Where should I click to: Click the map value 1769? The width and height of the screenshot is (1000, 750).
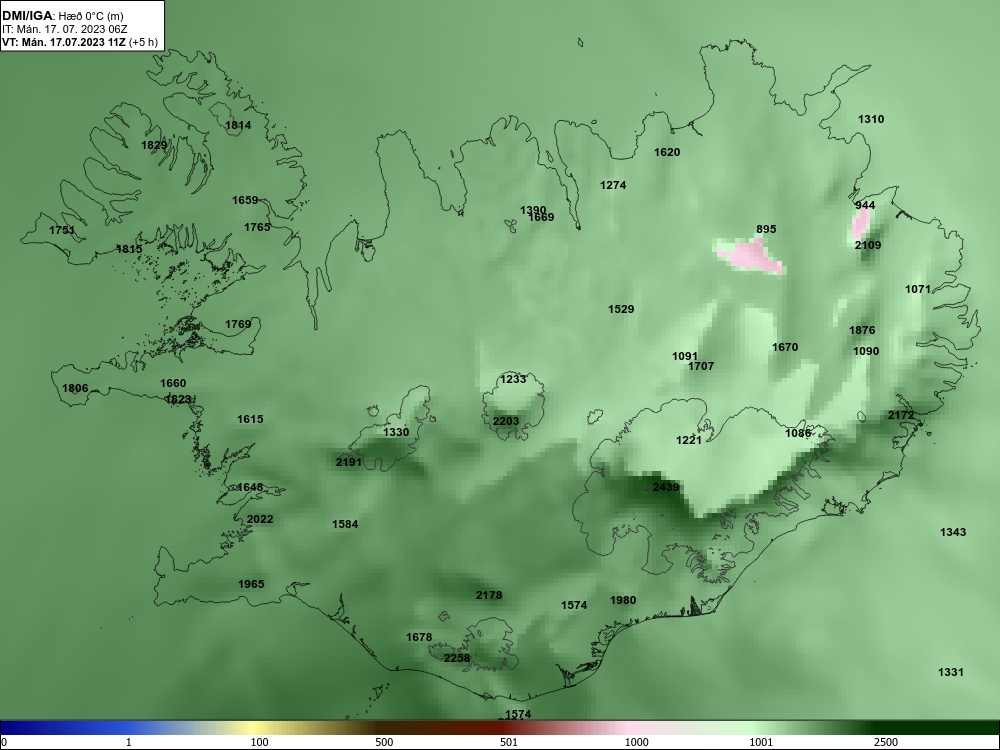pyautogui.click(x=238, y=324)
